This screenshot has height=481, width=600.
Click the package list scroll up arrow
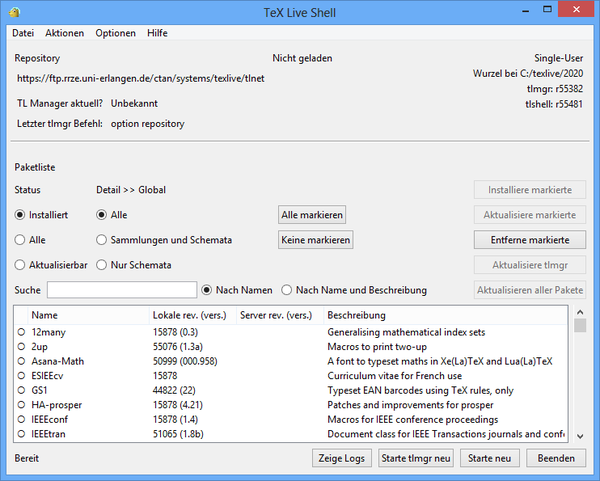[x=580, y=312]
